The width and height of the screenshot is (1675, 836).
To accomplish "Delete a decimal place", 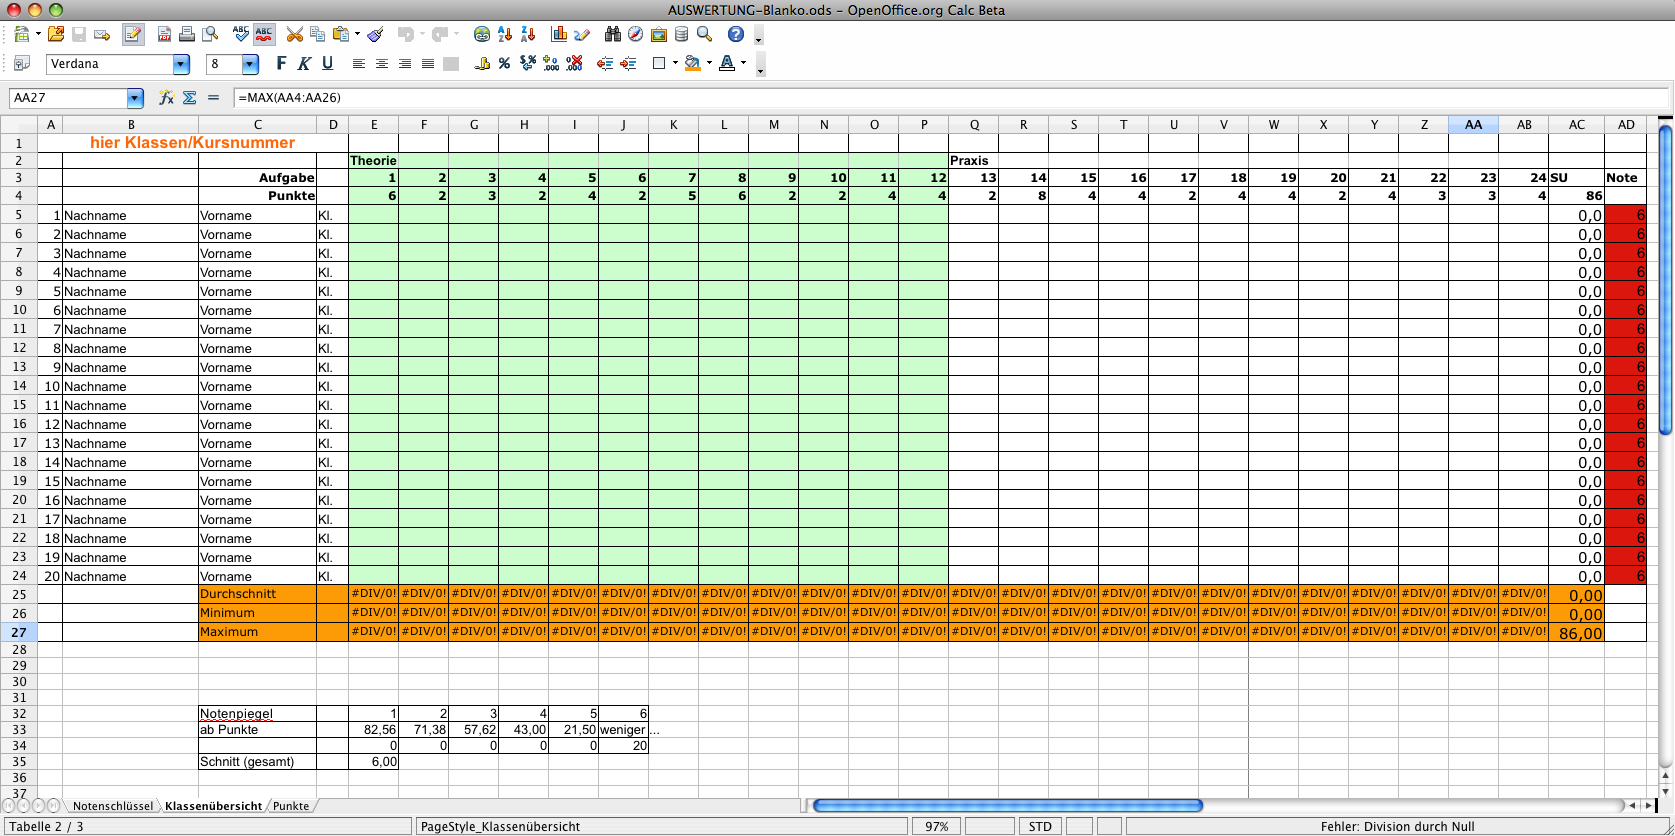I will point(574,63).
